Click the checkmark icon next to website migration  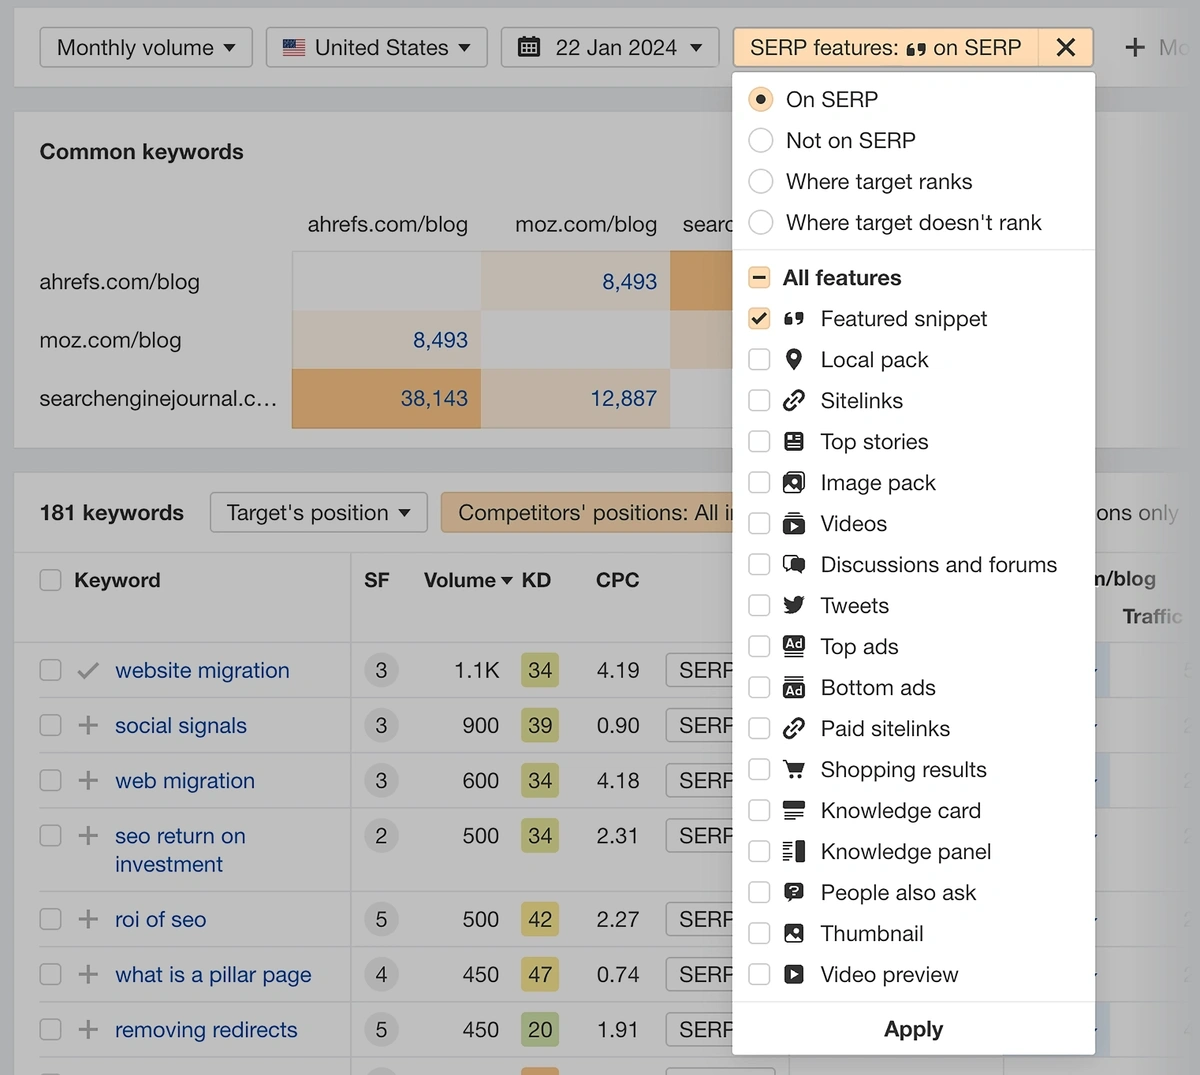coord(88,670)
